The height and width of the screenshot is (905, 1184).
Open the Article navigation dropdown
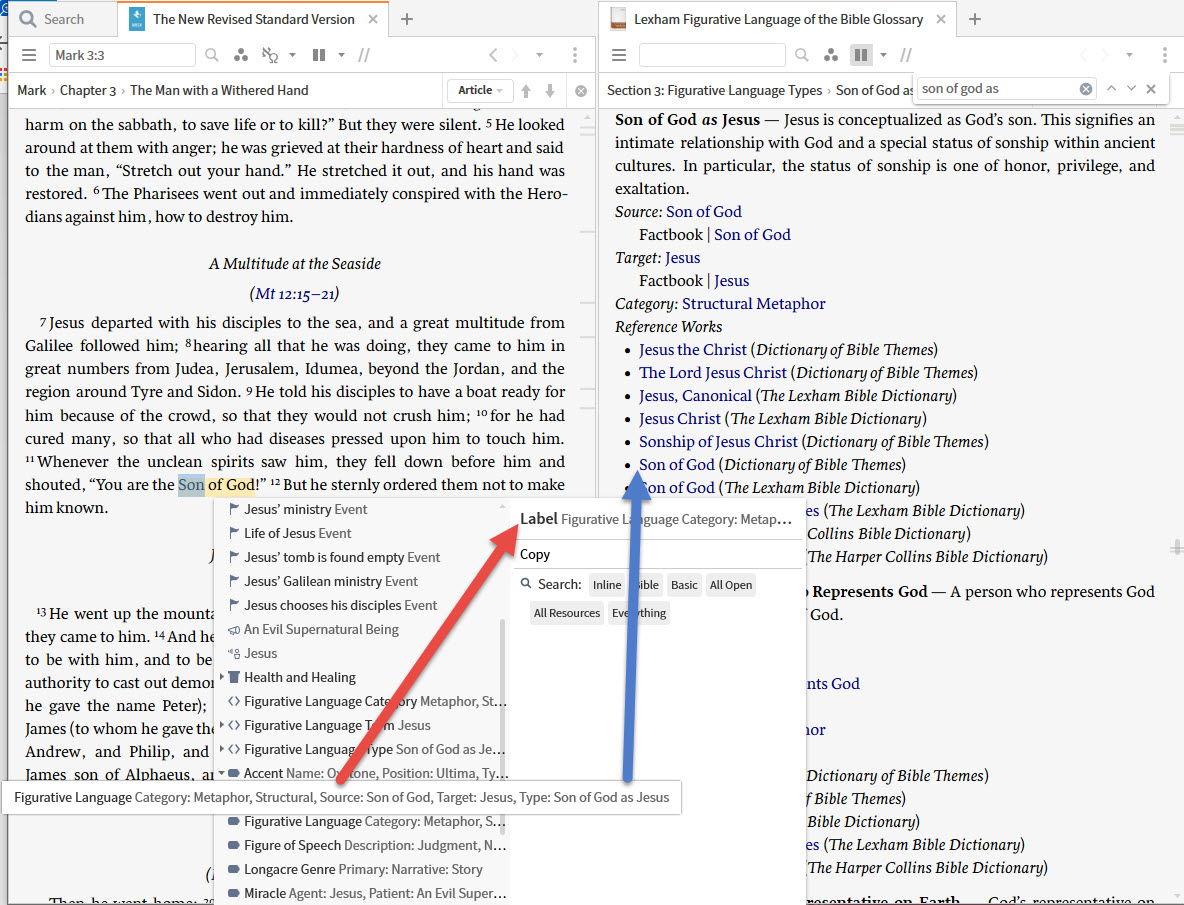480,91
